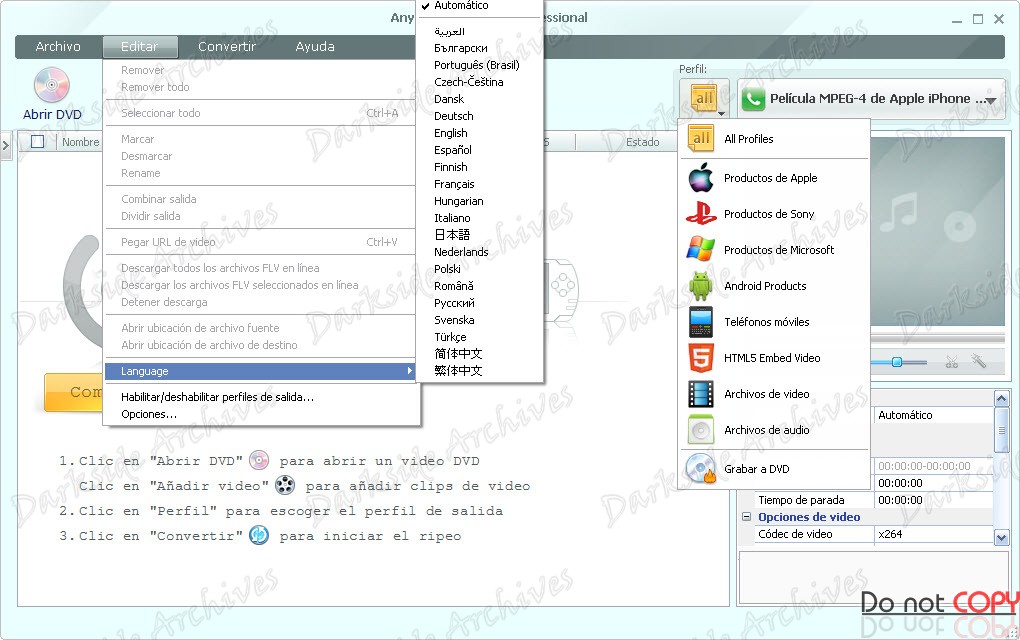Open the Ayuda menu
Image resolution: width=1020 pixels, height=640 pixels.
tap(315, 47)
